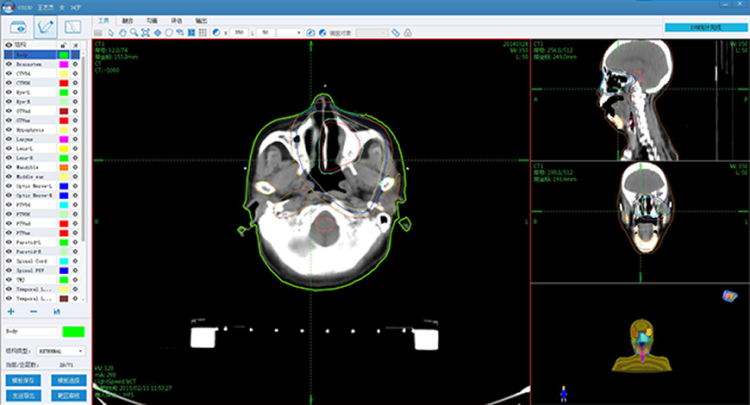Click the Body structure name field
750x405 pixels.
[x=30, y=331]
